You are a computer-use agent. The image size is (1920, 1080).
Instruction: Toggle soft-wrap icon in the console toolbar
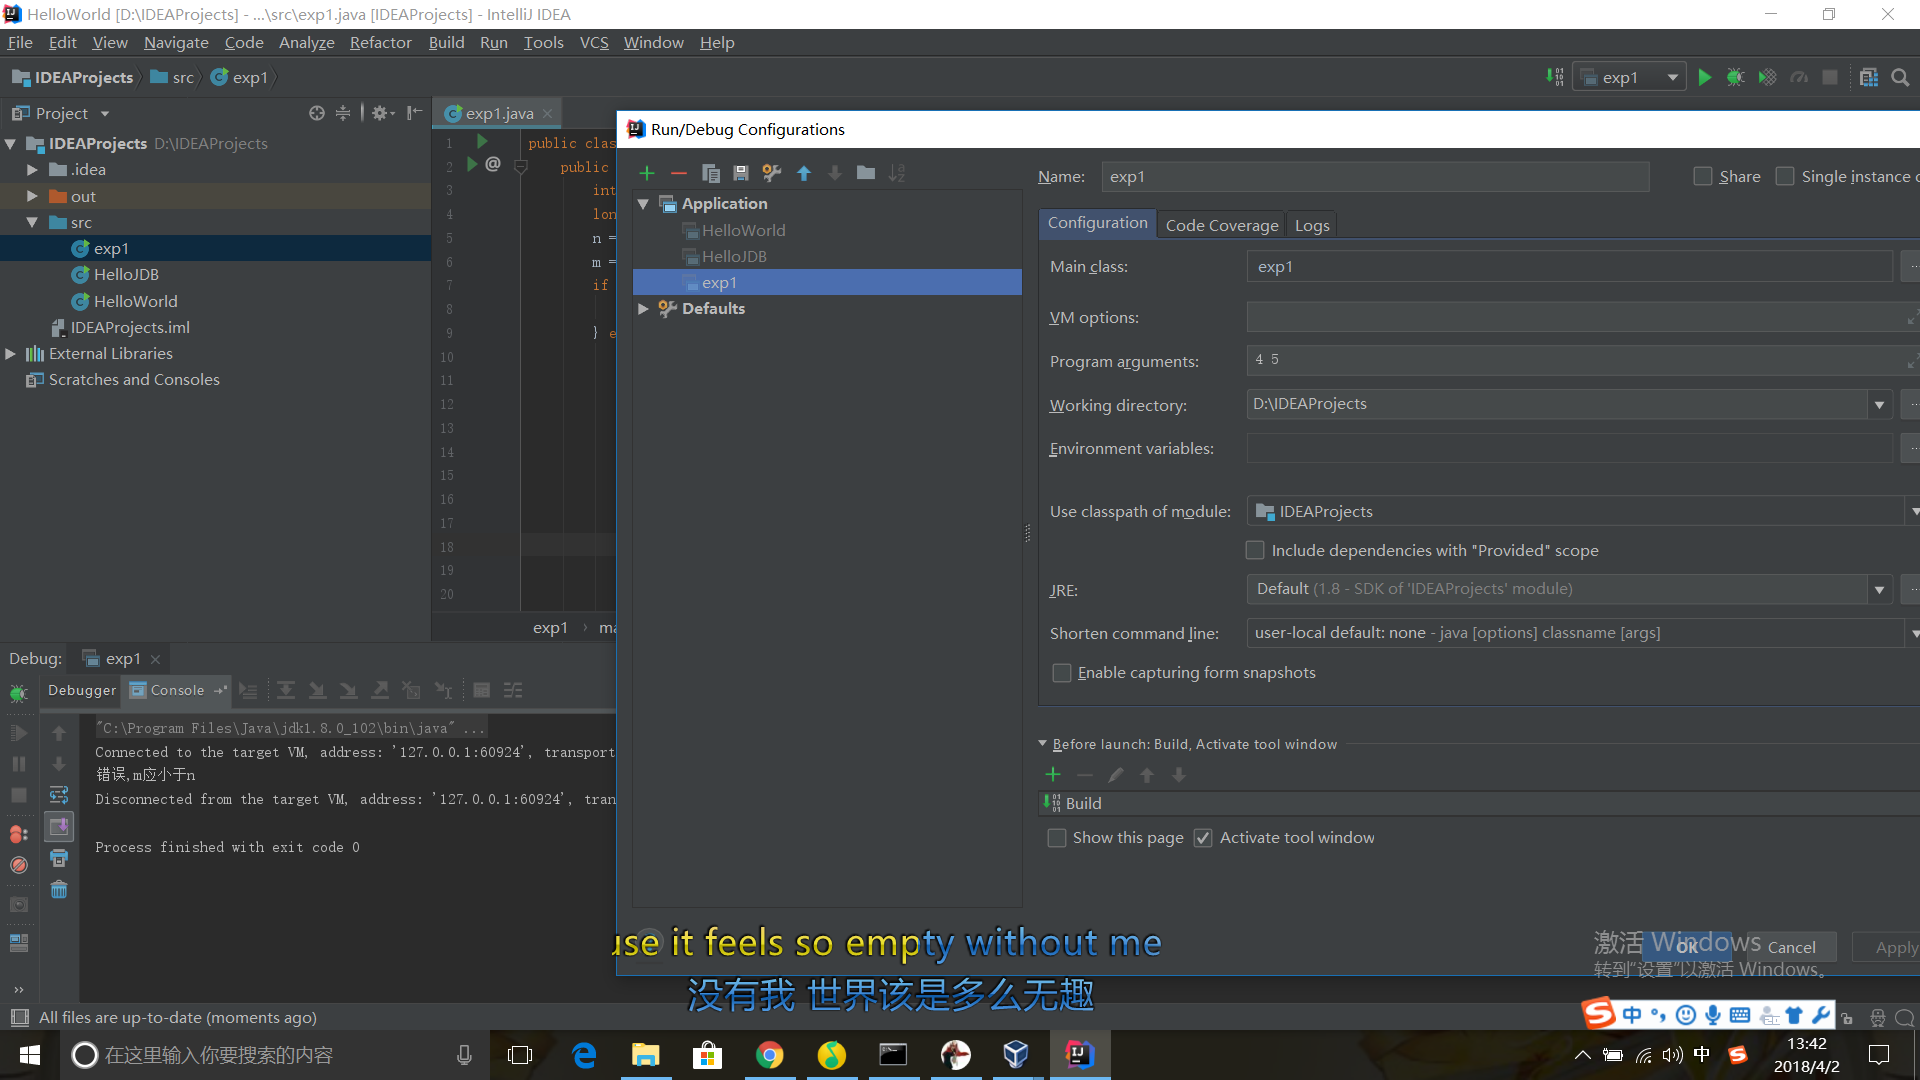pyautogui.click(x=59, y=795)
